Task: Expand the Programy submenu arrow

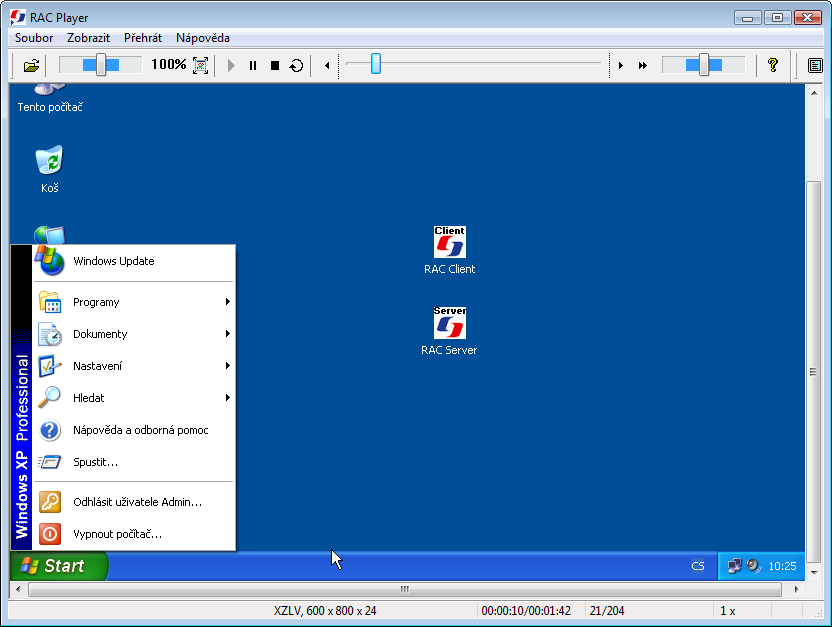Action: coord(228,302)
